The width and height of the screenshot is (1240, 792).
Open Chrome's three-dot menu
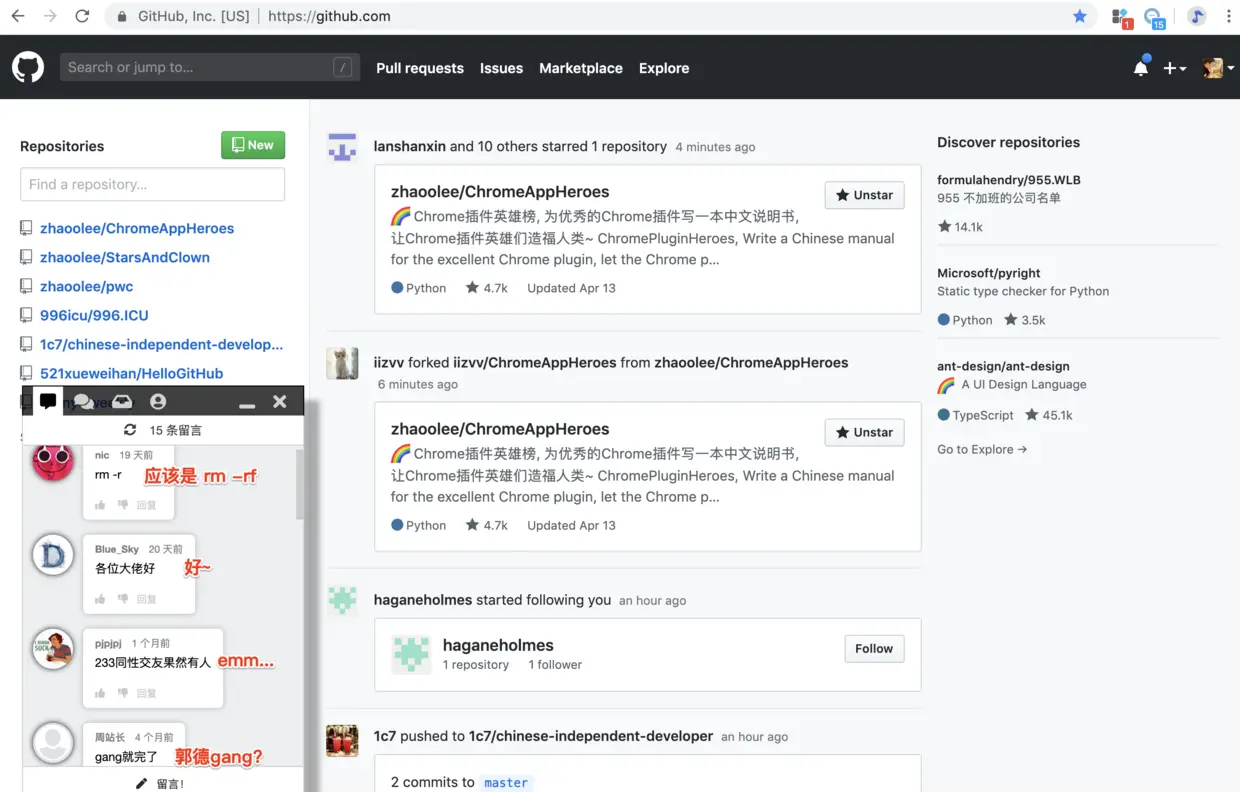pyautogui.click(x=1228, y=16)
